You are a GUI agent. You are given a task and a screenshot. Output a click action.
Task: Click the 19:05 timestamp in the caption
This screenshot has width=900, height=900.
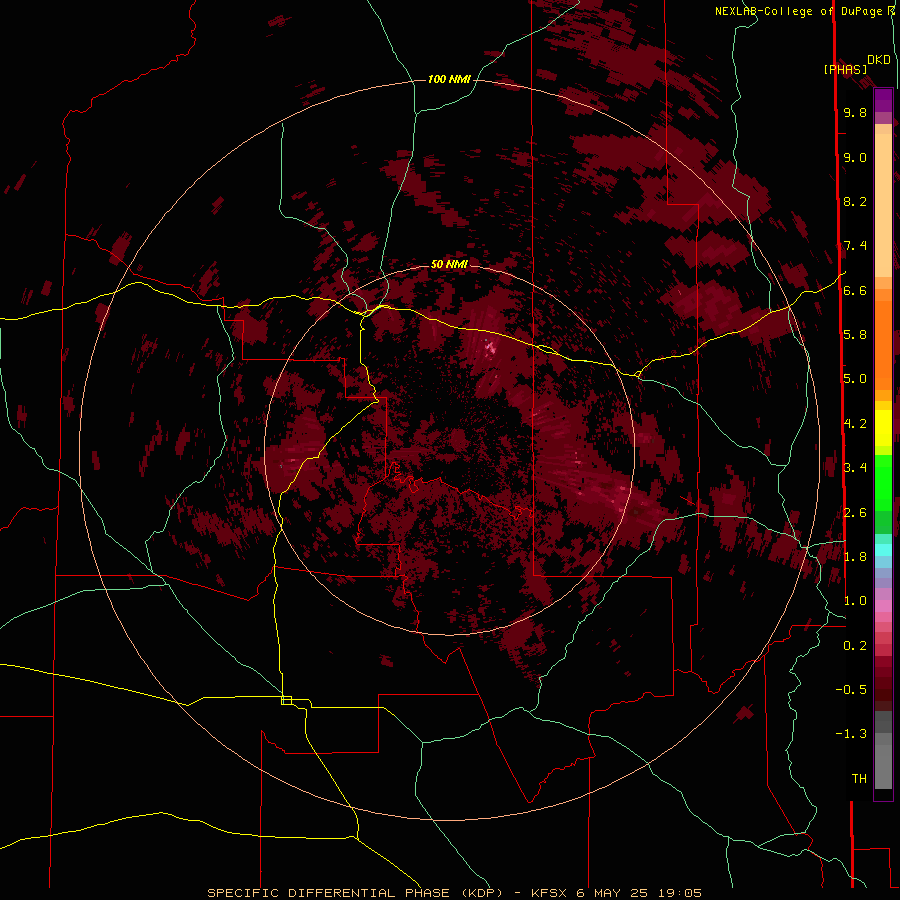pyautogui.click(x=681, y=893)
